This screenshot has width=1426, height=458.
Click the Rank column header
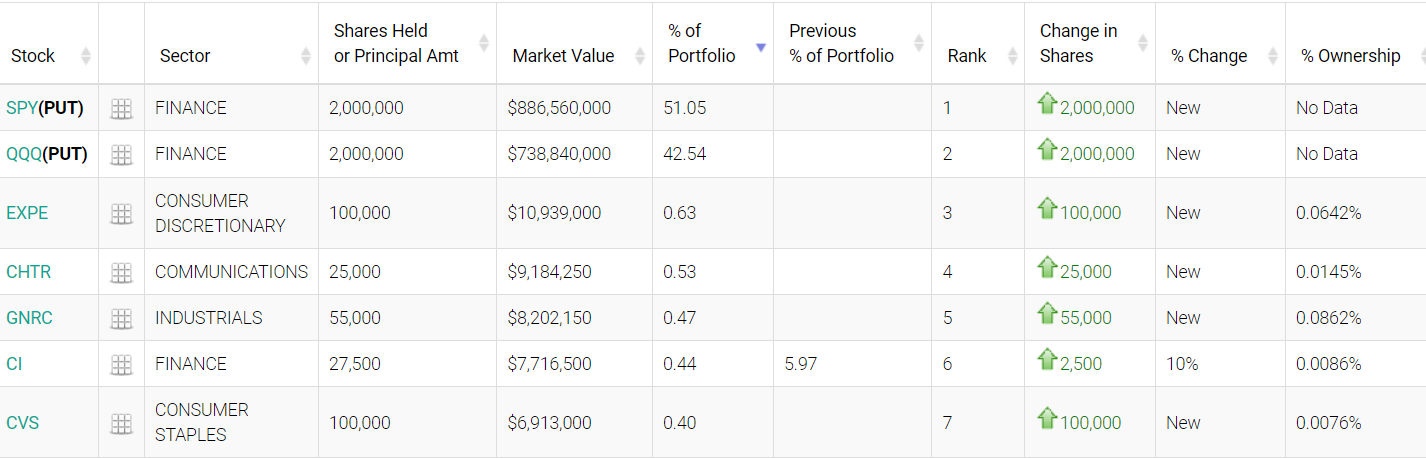[x=967, y=56]
